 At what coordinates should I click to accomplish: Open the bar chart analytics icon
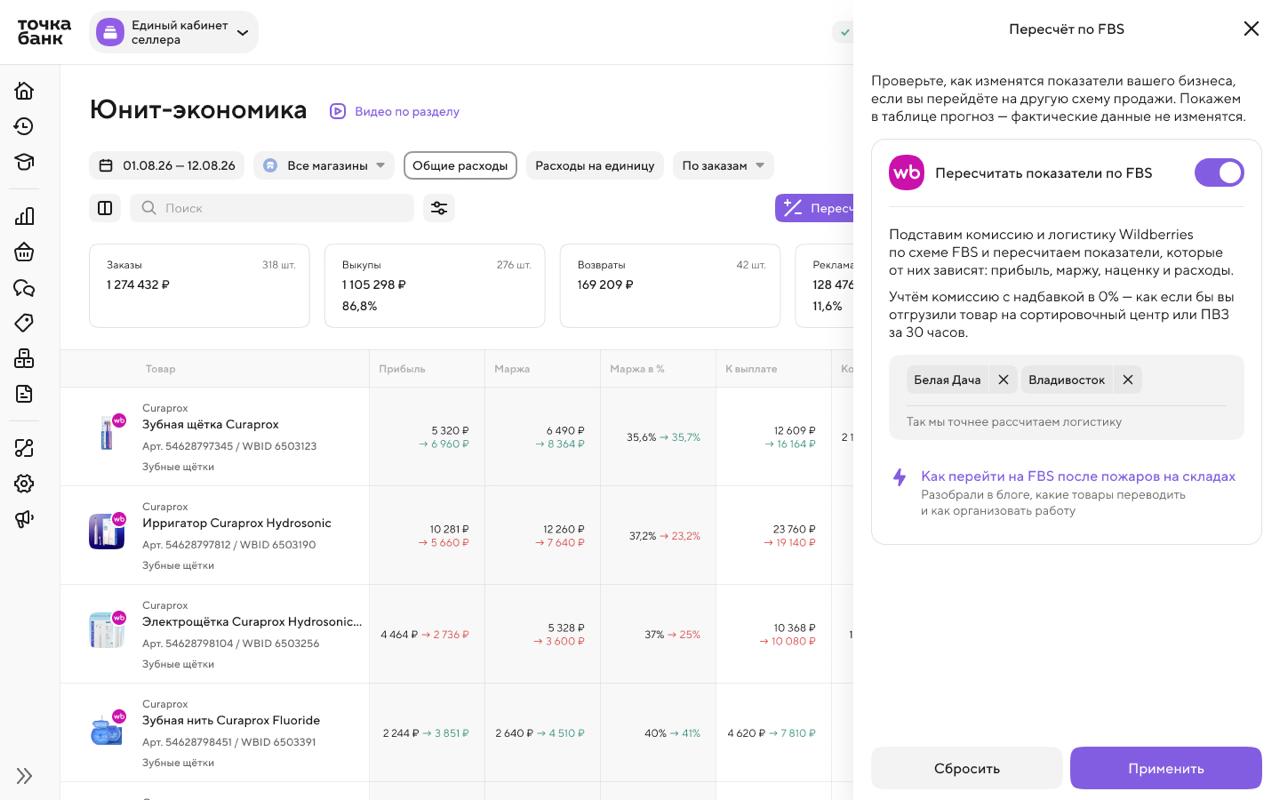click(x=24, y=216)
